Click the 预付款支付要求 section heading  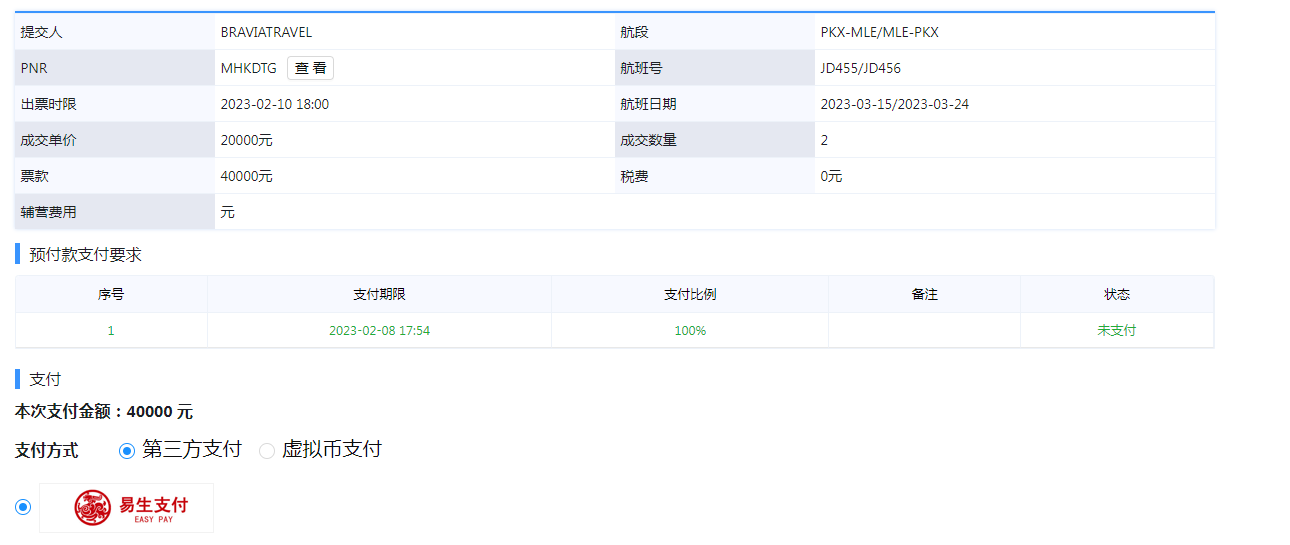tap(86, 255)
